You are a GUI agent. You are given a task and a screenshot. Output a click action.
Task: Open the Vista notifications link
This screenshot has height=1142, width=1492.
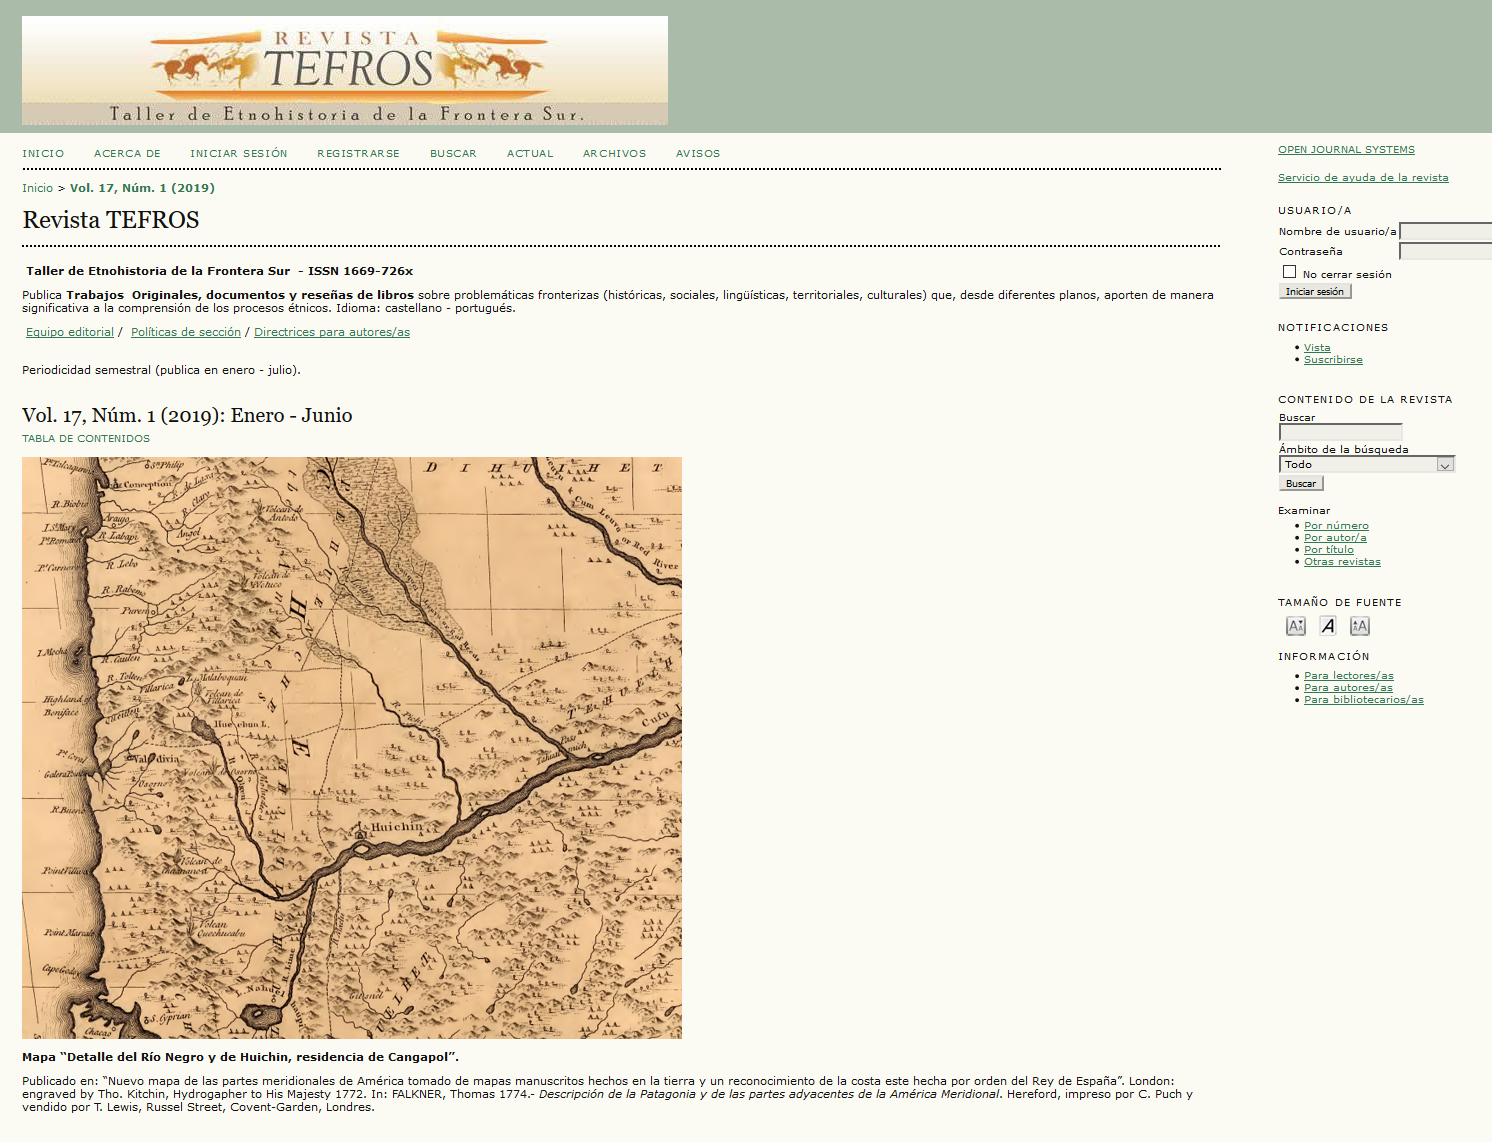click(1317, 348)
